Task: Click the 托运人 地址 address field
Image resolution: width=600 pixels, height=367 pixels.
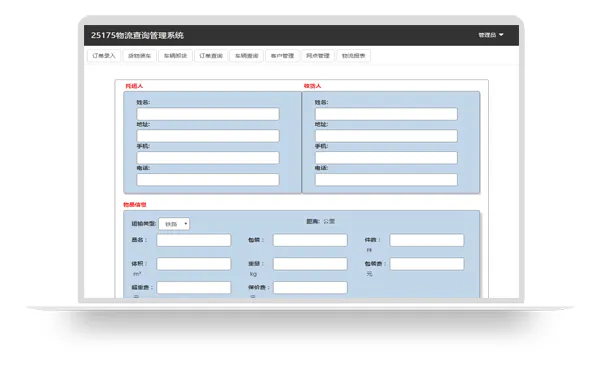Action: [x=208, y=136]
